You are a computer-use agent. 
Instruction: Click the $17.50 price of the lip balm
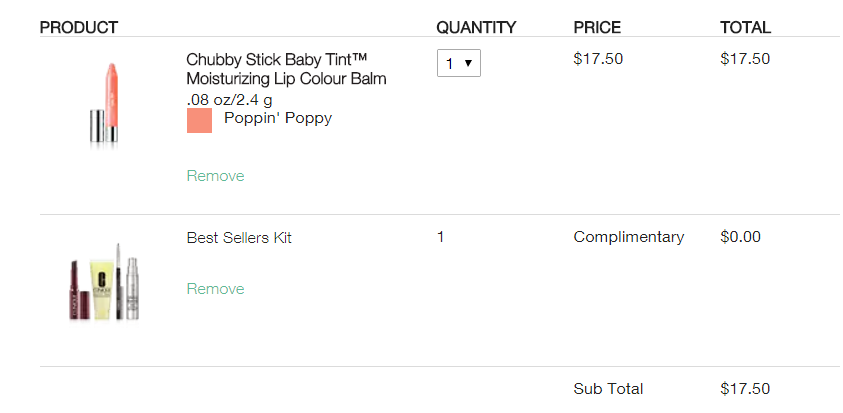598,59
